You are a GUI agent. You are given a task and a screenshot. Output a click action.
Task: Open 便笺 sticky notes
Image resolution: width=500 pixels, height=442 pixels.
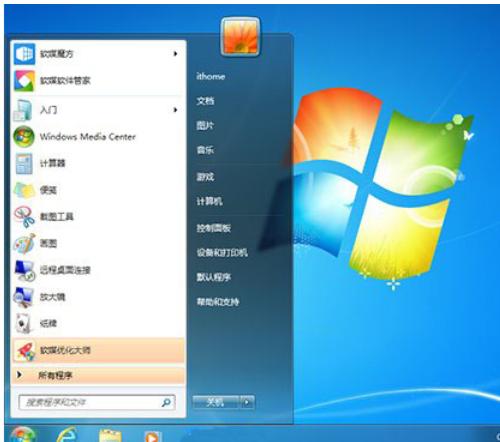click(x=98, y=190)
